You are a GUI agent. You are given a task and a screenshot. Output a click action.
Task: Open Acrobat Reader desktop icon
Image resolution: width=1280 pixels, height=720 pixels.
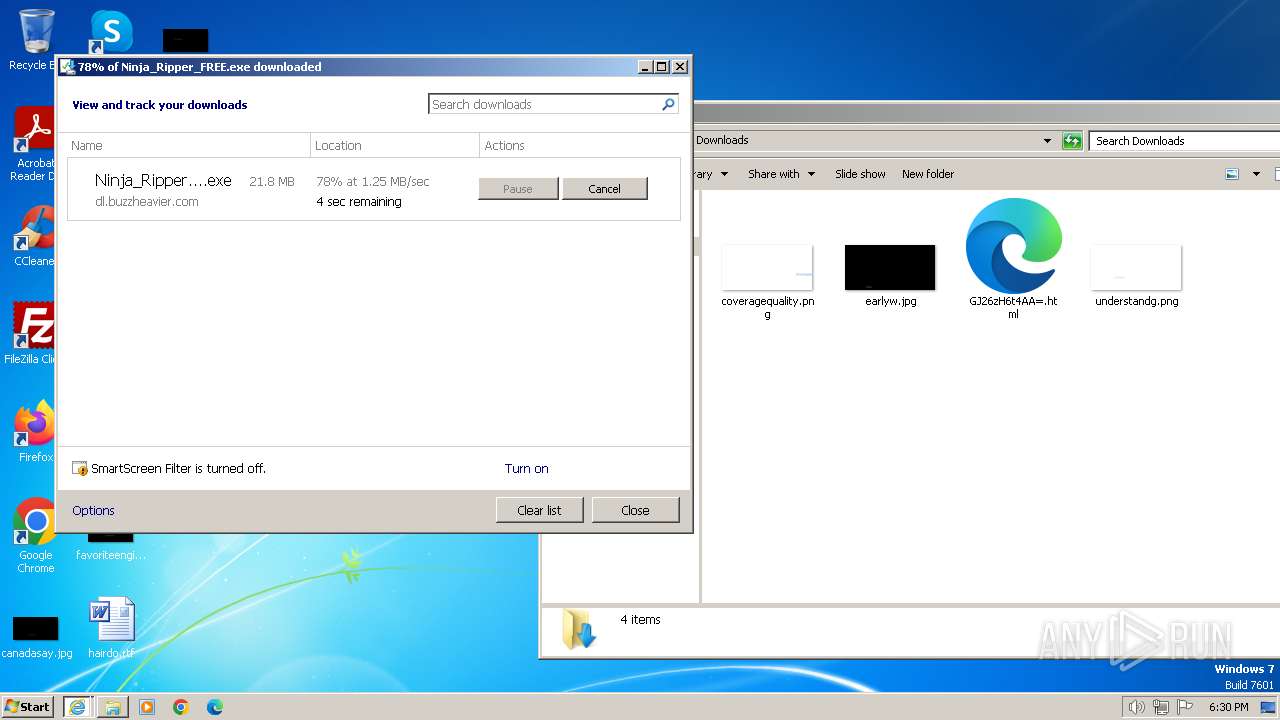coord(33,143)
